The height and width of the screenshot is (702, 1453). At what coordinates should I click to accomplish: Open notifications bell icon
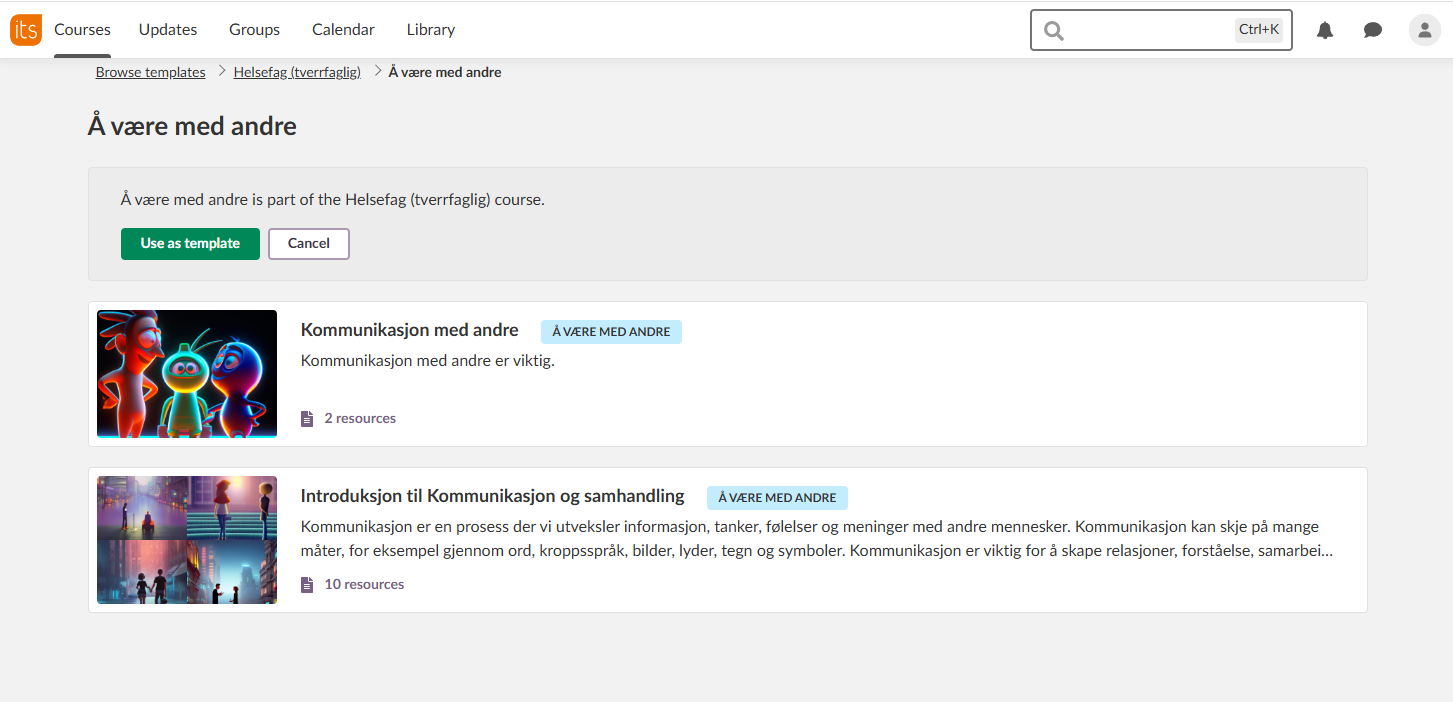(1325, 30)
